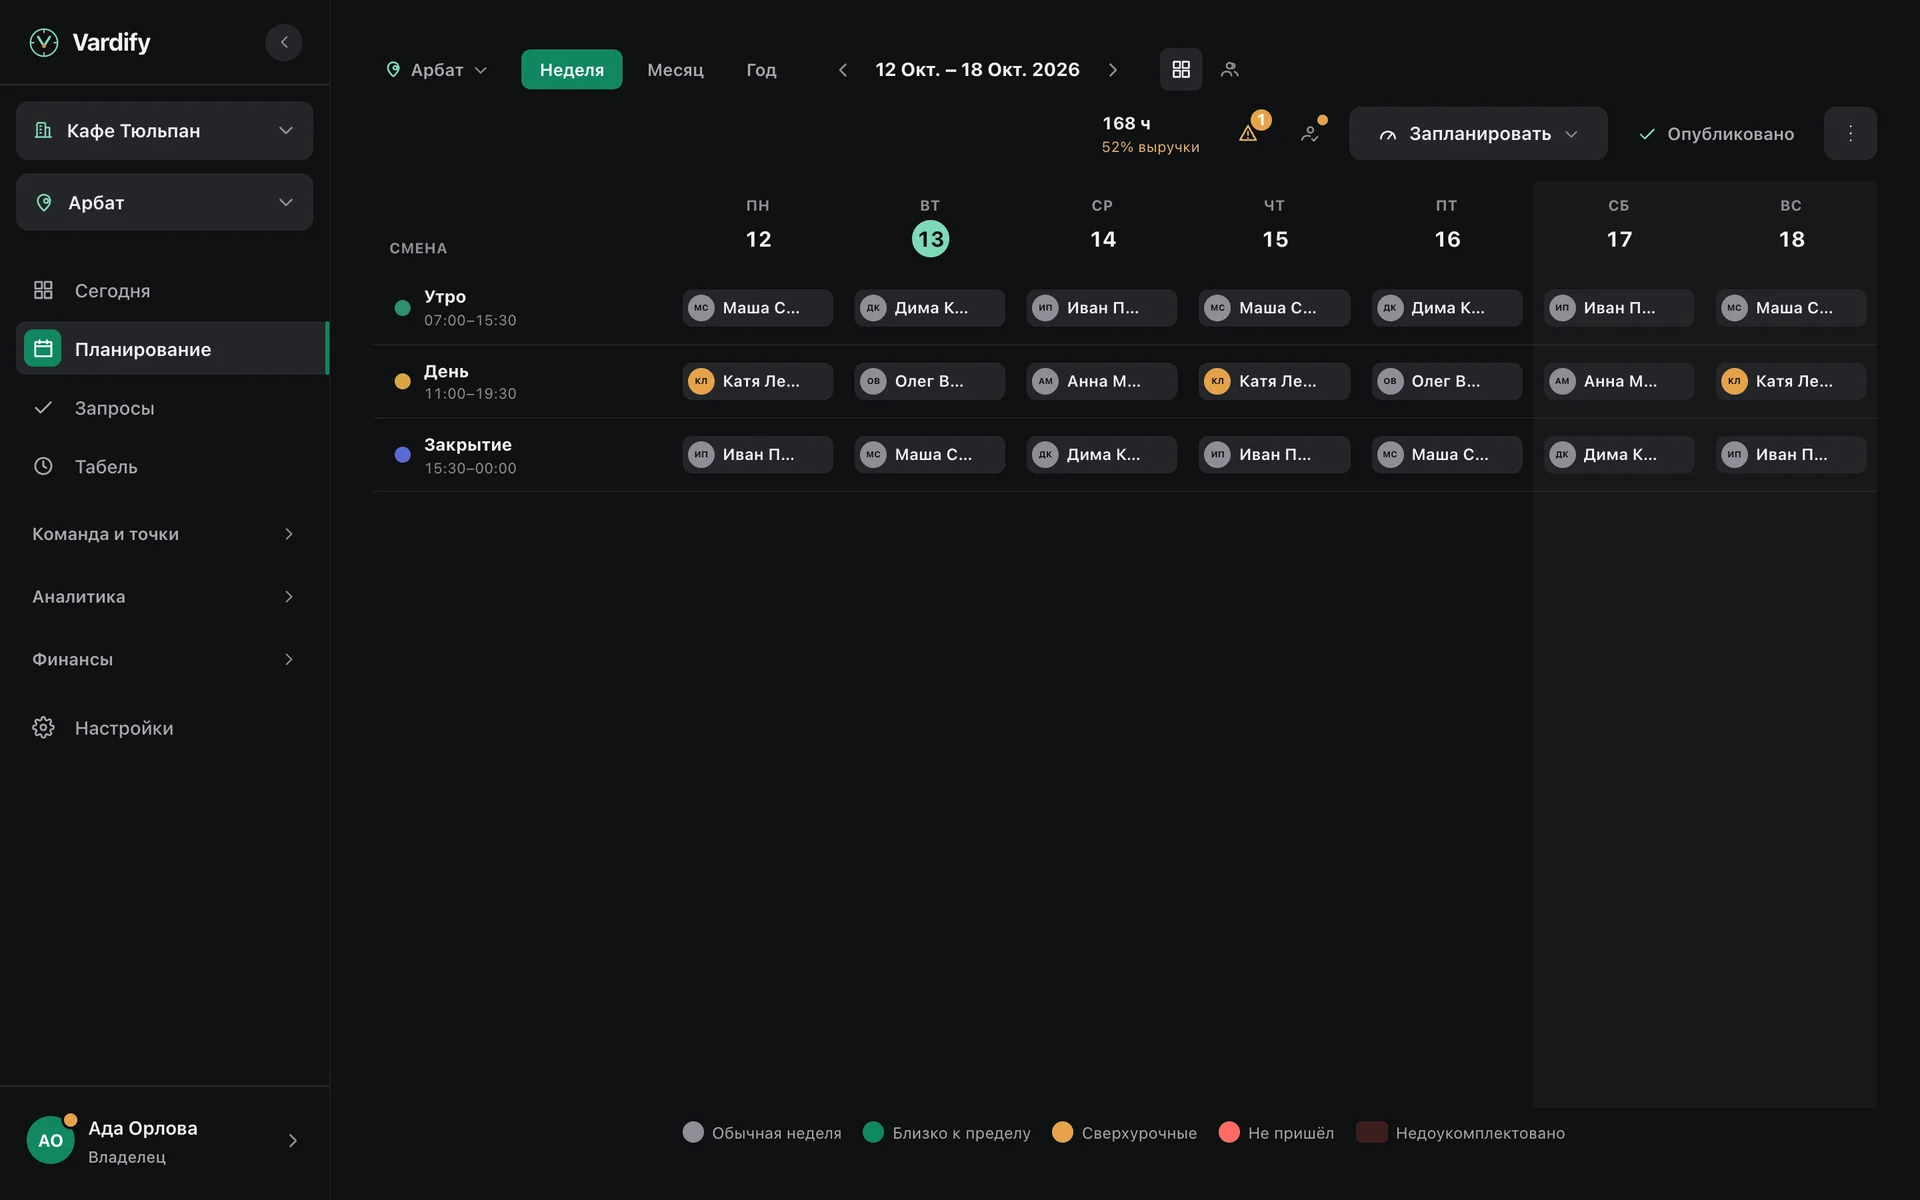1920x1200 pixels.
Task: Go to next week arrow
Action: (1113, 70)
